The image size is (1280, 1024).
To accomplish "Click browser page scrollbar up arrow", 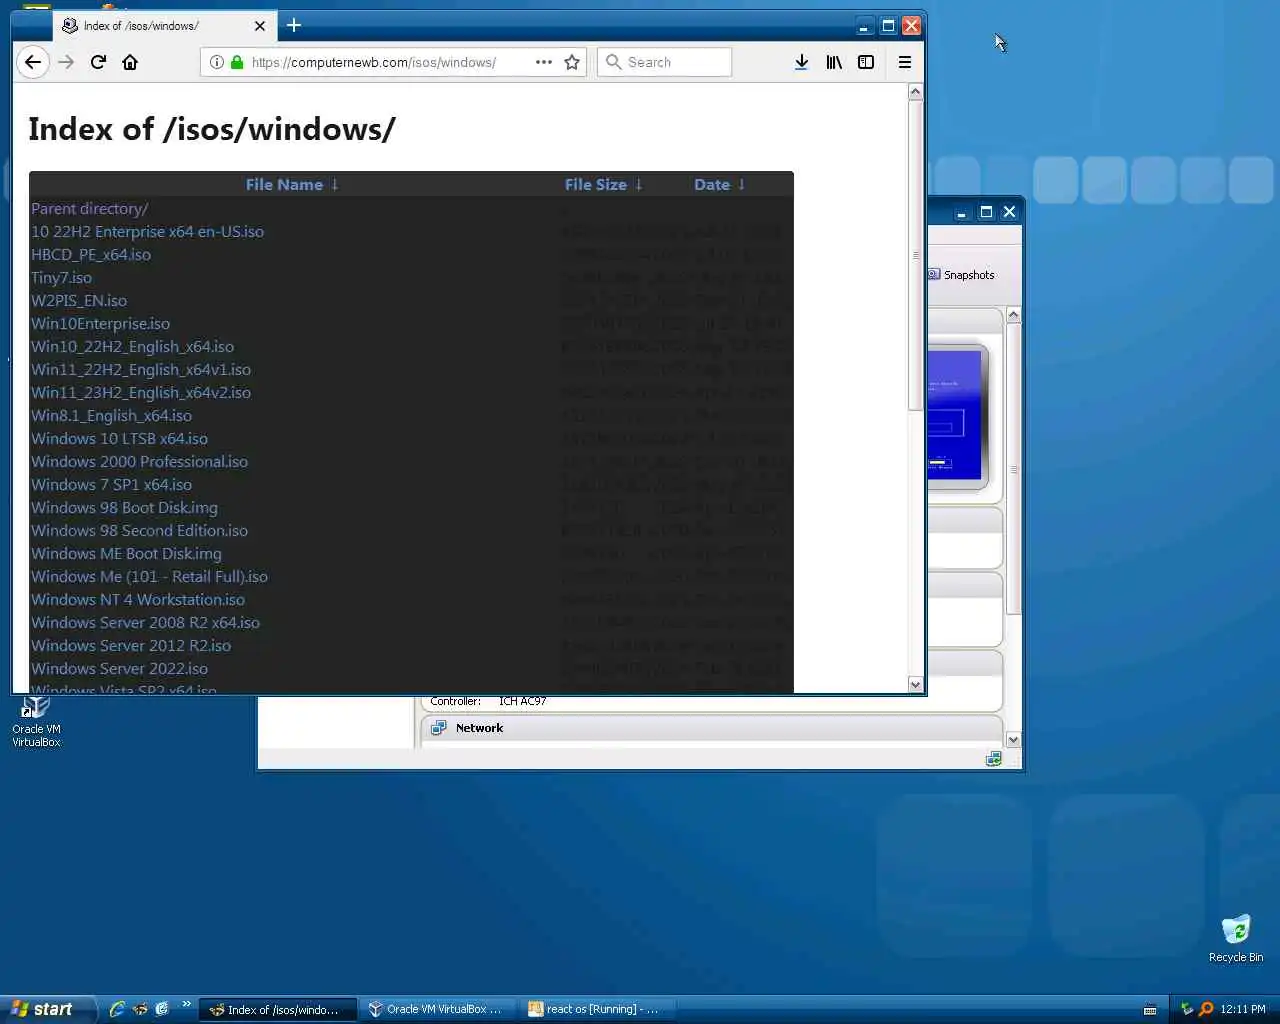I will click(x=915, y=91).
